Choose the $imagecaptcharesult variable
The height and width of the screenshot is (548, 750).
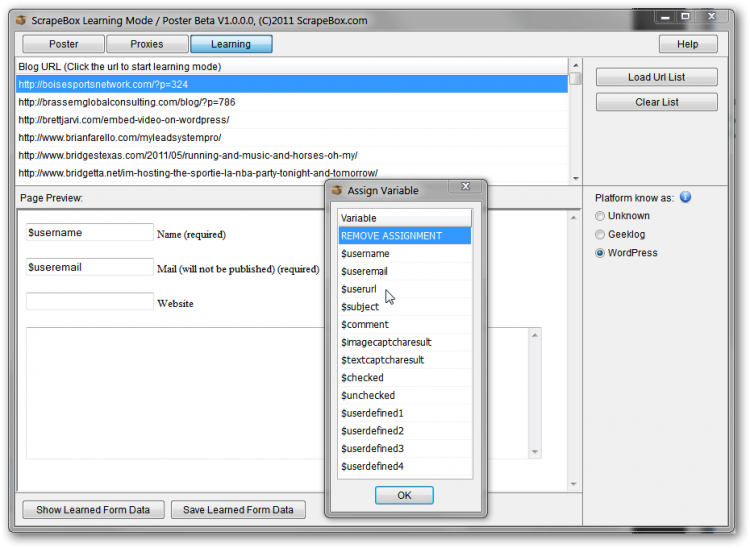[405, 342]
